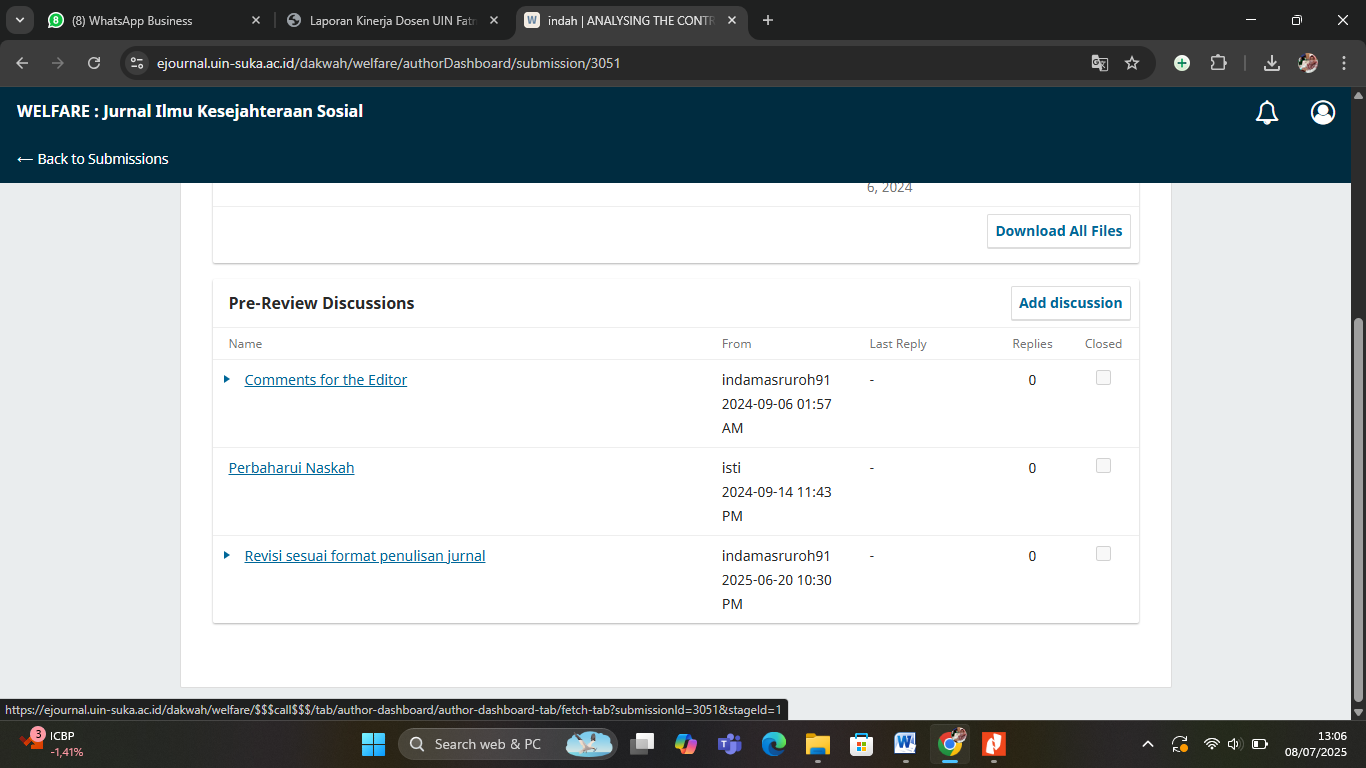This screenshot has width=1366, height=768.
Task: Open Microsoft Word from the taskbar
Action: 905,743
